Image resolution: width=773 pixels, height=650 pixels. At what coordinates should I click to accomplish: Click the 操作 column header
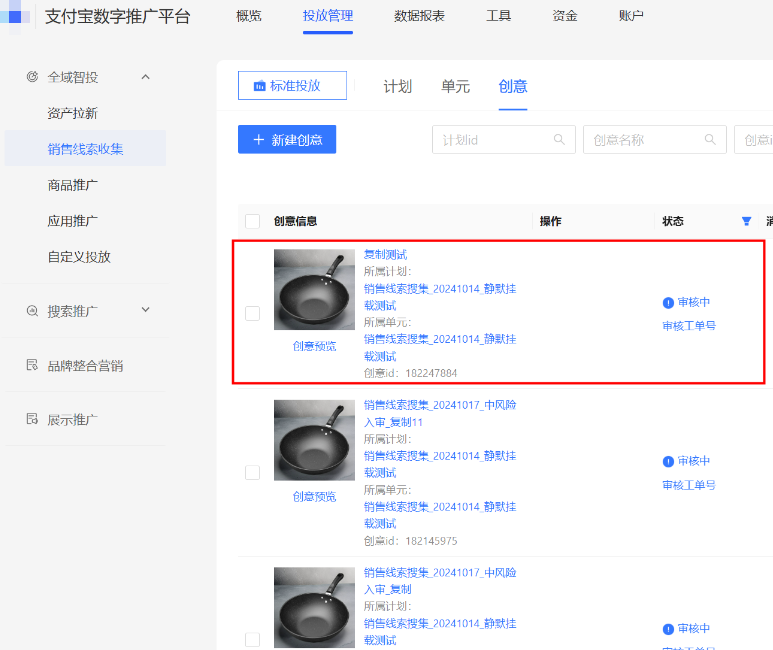coord(551,221)
